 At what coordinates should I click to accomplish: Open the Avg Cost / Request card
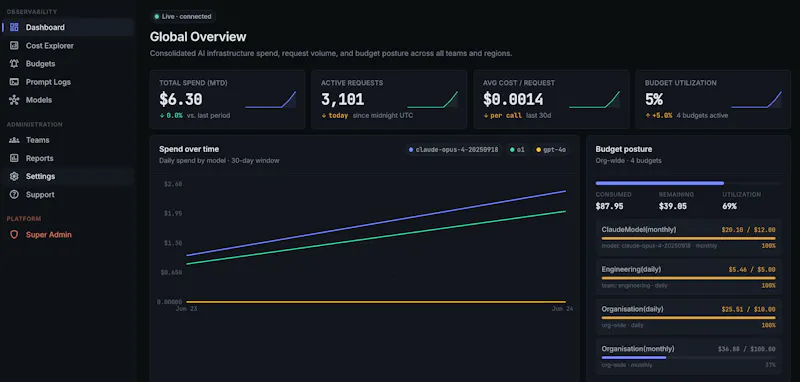pos(551,99)
